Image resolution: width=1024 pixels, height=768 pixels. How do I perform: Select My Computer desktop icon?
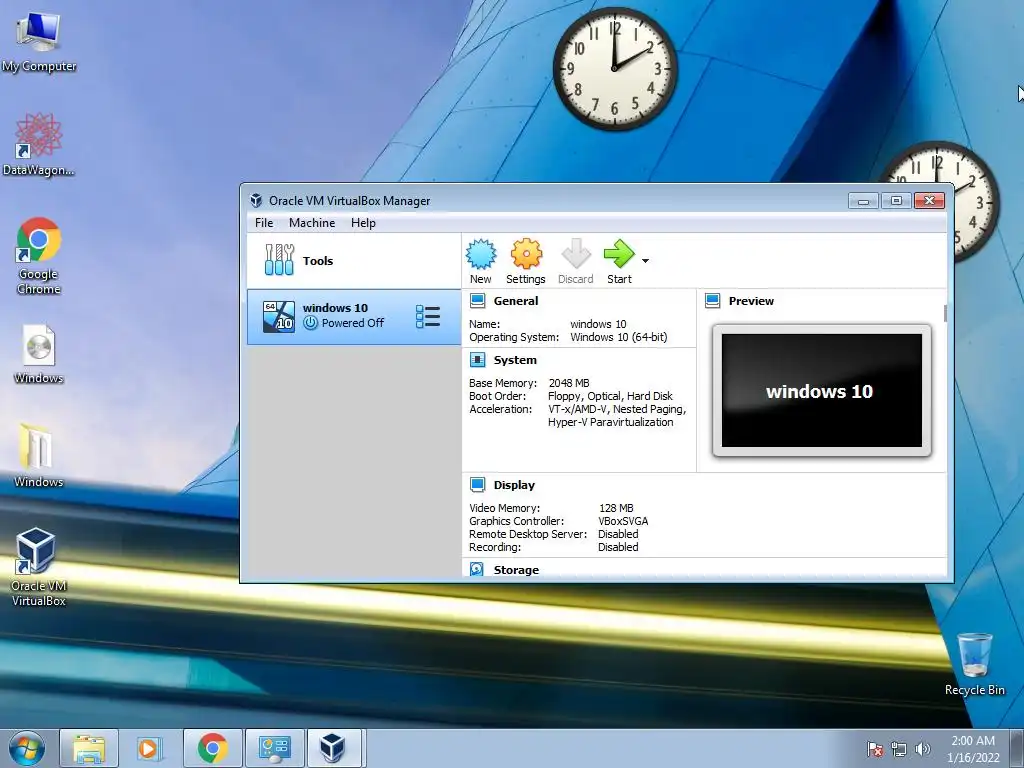tap(39, 42)
